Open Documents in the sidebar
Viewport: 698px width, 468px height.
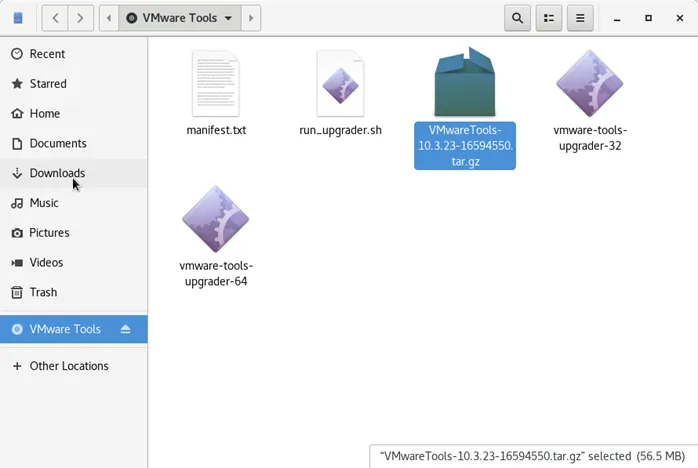tap(73, 143)
